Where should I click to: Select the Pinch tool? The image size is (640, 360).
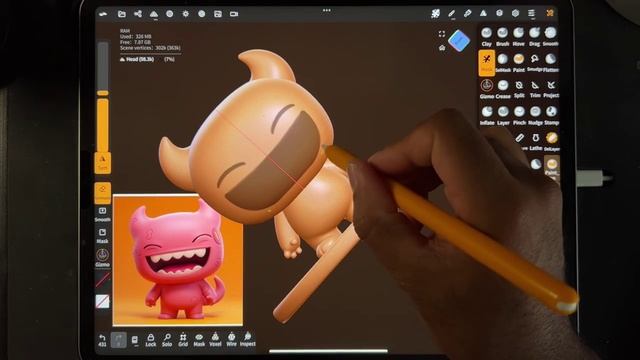click(x=519, y=116)
